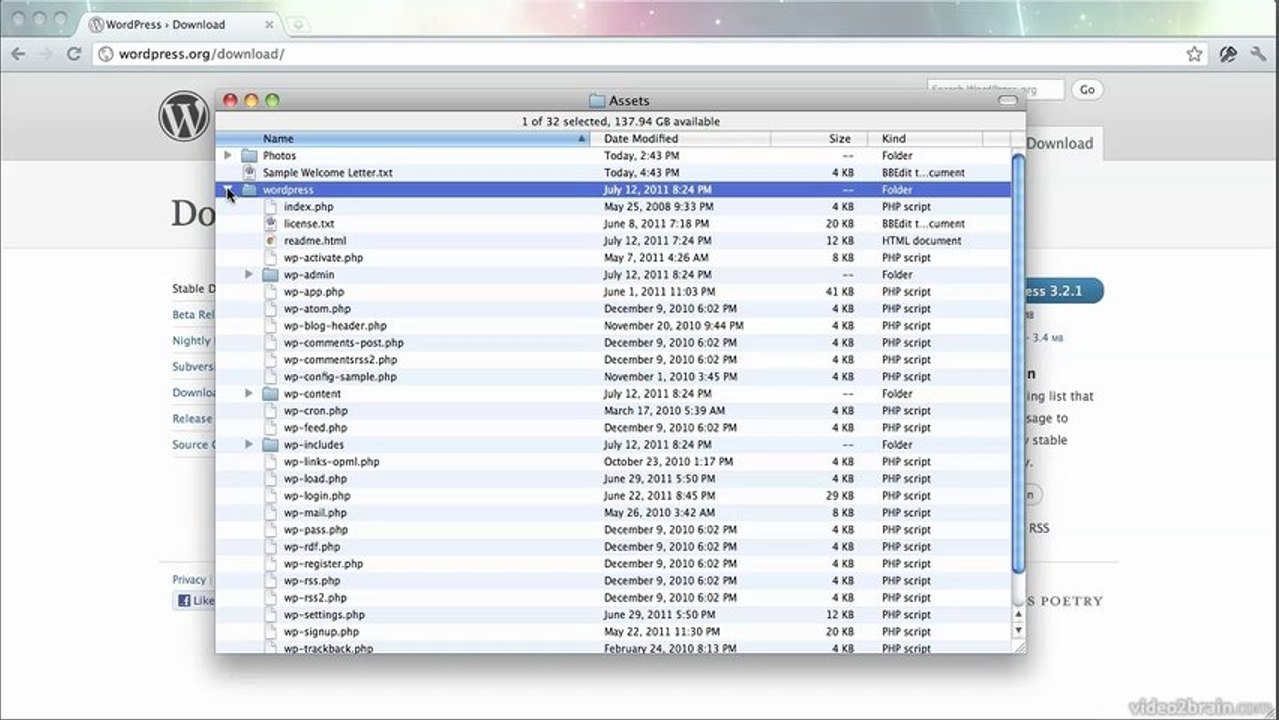
Task: Select the wp-blog-header.php file
Action: (335, 326)
